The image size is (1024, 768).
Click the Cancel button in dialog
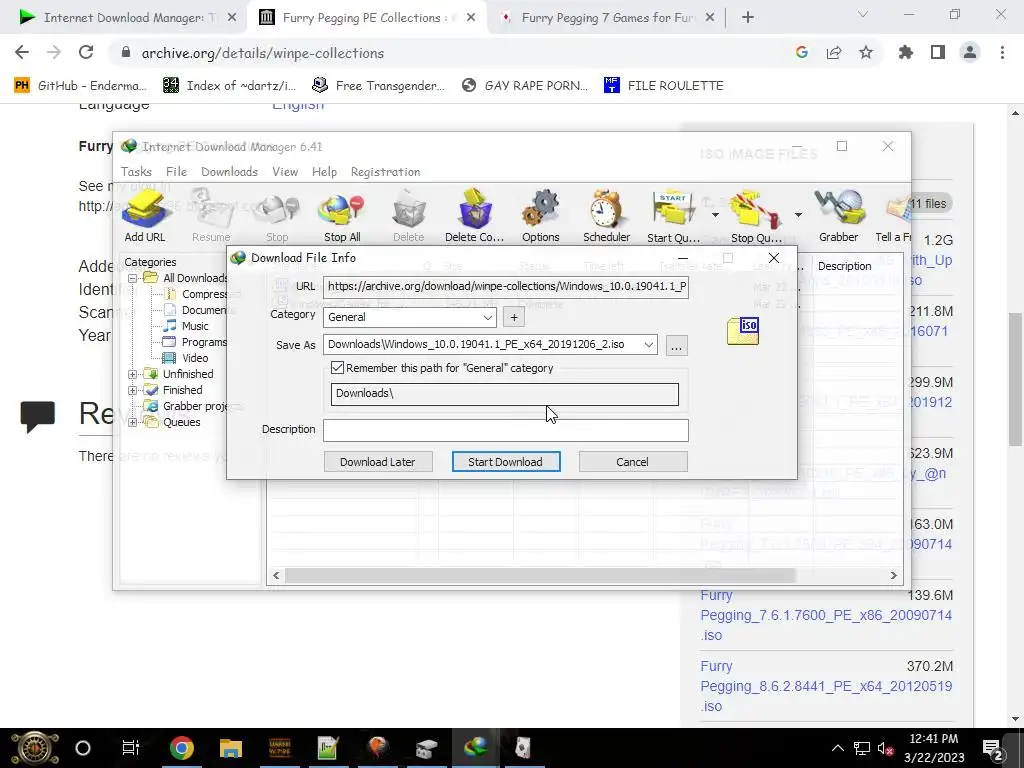(x=632, y=462)
